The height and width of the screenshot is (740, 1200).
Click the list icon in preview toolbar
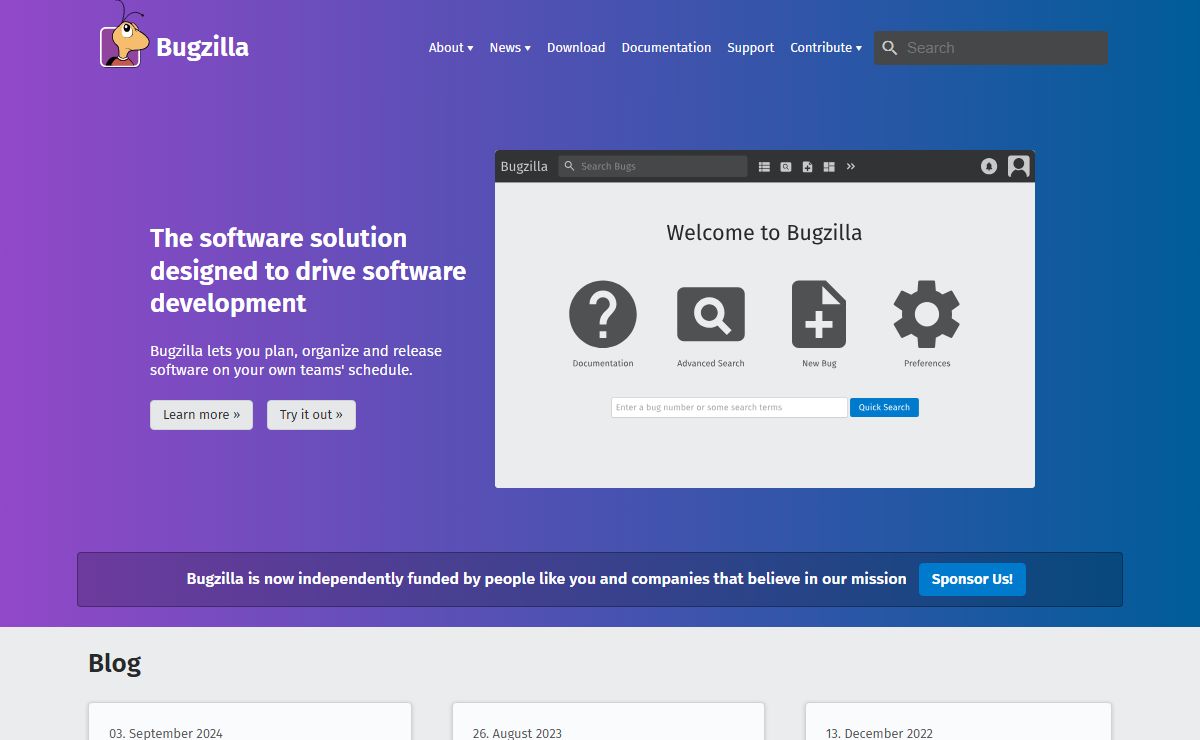tap(764, 167)
